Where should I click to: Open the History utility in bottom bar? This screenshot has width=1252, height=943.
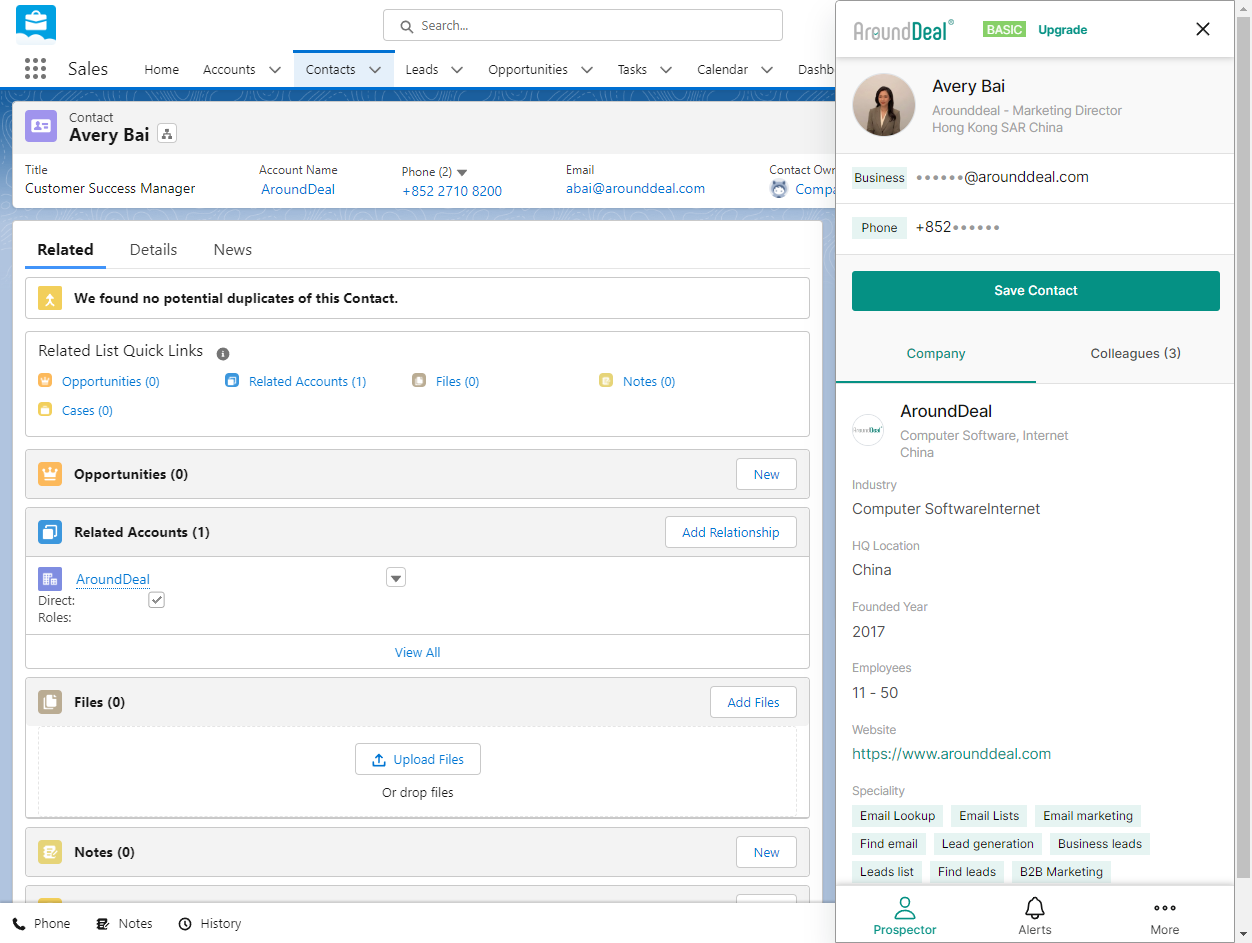[x=210, y=924]
